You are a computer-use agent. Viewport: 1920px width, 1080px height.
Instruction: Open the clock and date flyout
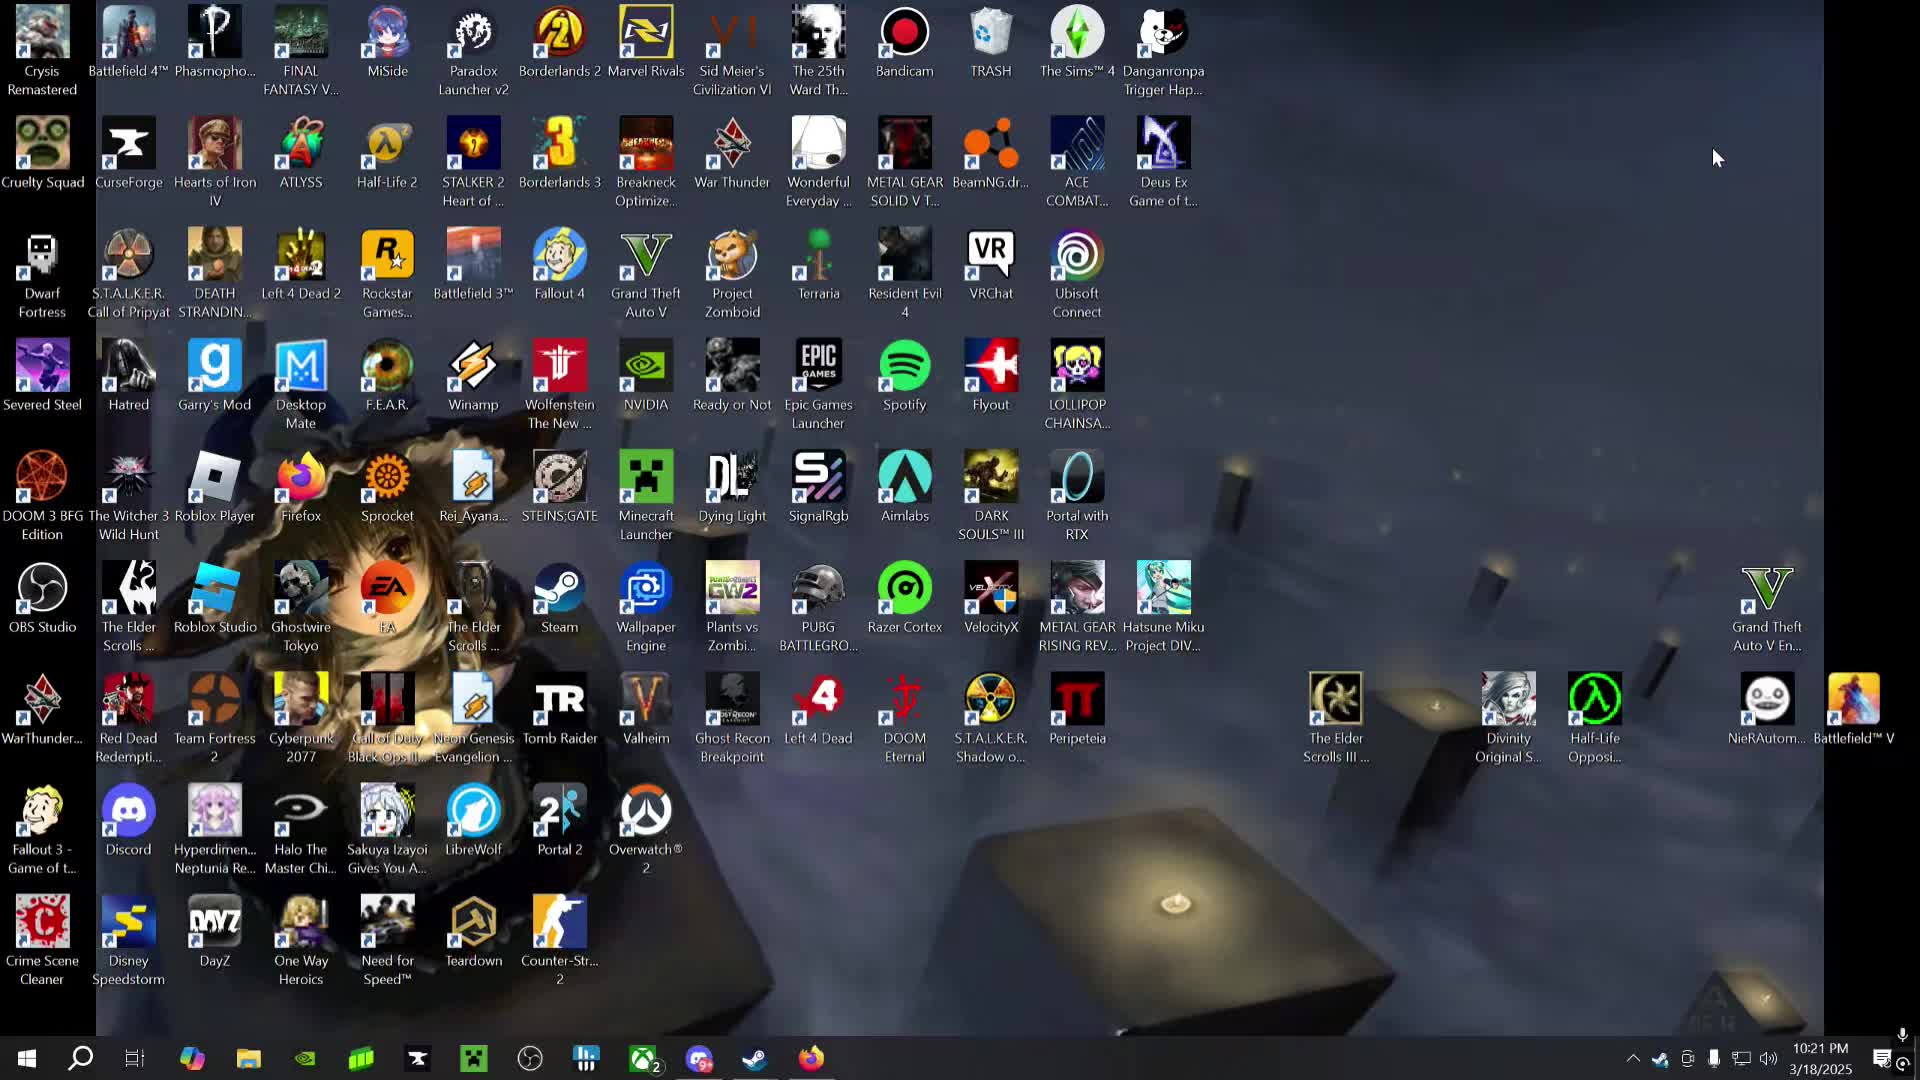coord(1820,1058)
